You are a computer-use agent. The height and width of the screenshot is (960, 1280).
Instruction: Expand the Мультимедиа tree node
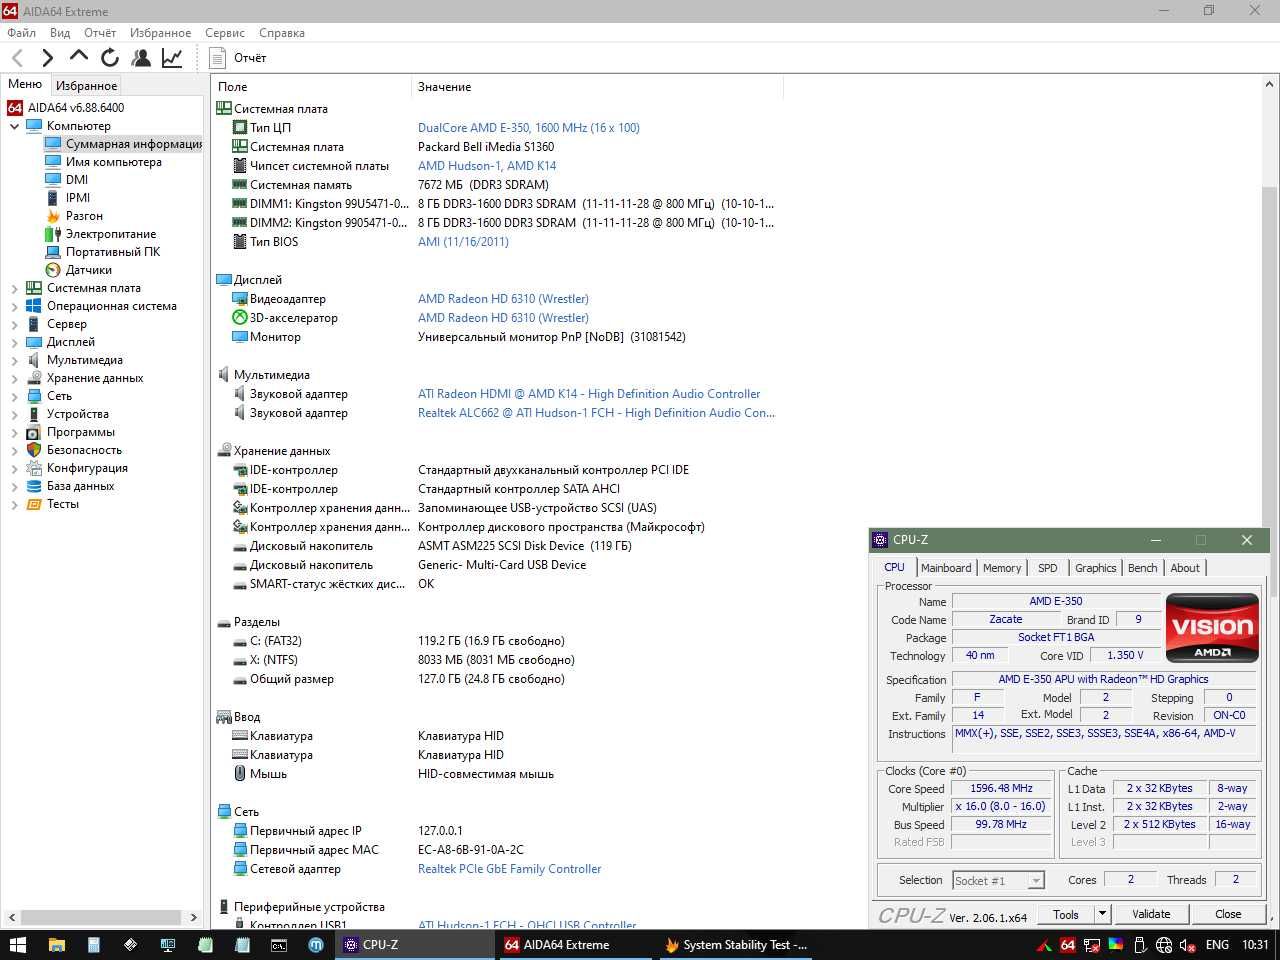(14, 360)
